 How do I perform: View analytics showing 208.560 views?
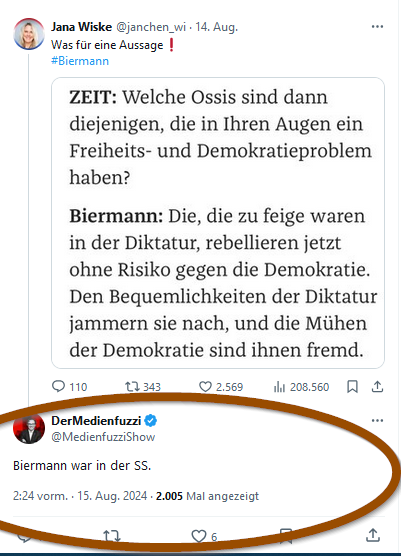coord(301,387)
